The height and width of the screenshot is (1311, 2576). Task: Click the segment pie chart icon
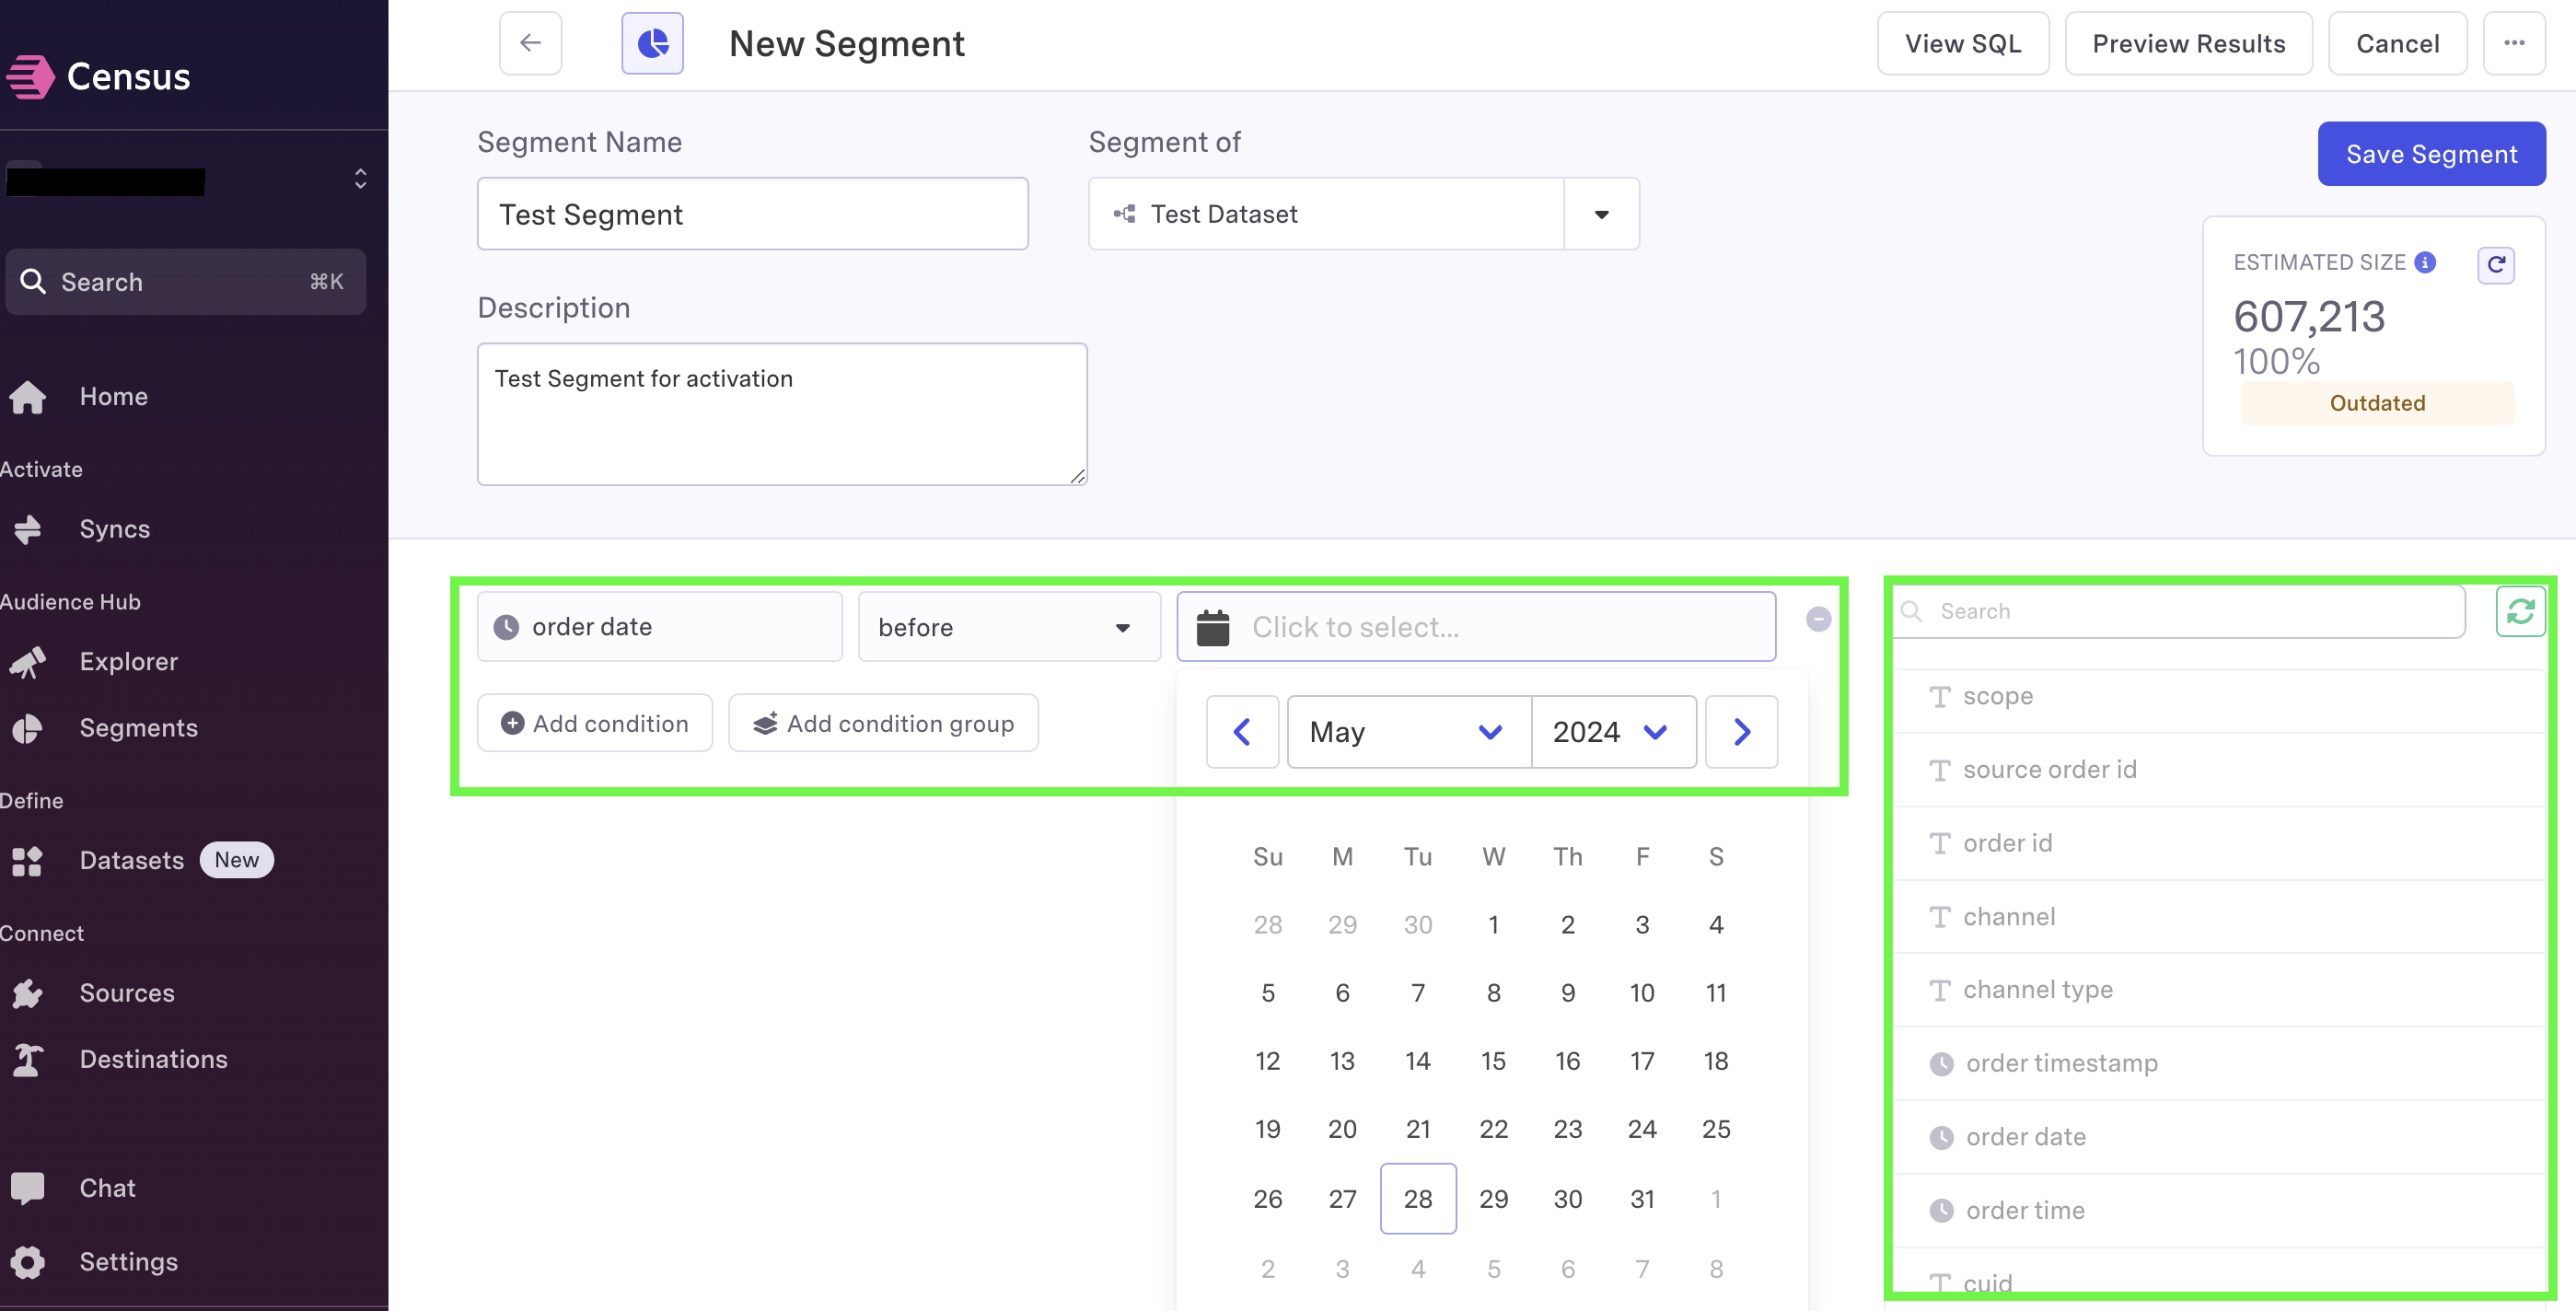coord(652,43)
